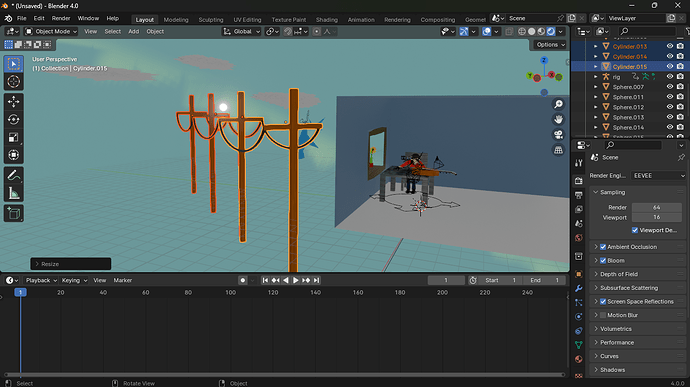Open the Global orientation dropdown
The image size is (690, 387).
[x=242, y=32]
